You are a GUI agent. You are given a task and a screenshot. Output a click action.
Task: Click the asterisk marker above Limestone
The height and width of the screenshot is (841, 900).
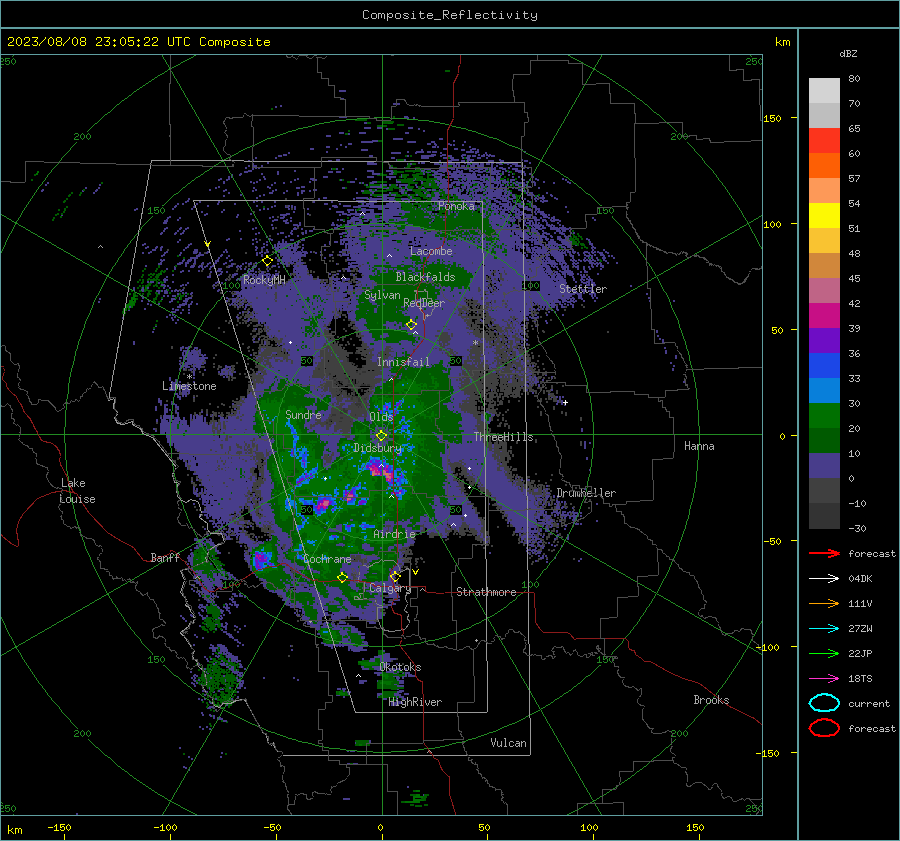coord(189,377)
